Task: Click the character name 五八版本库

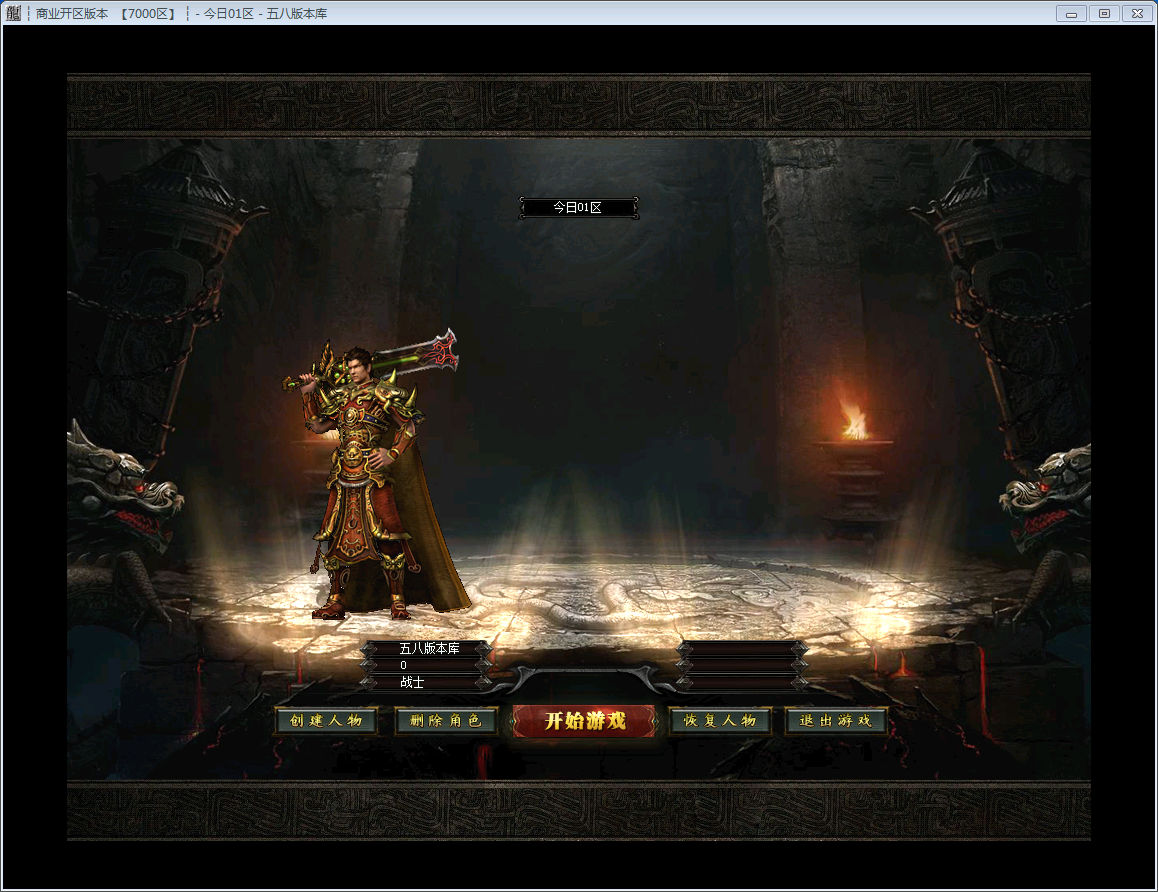Action: pos(429,648)
